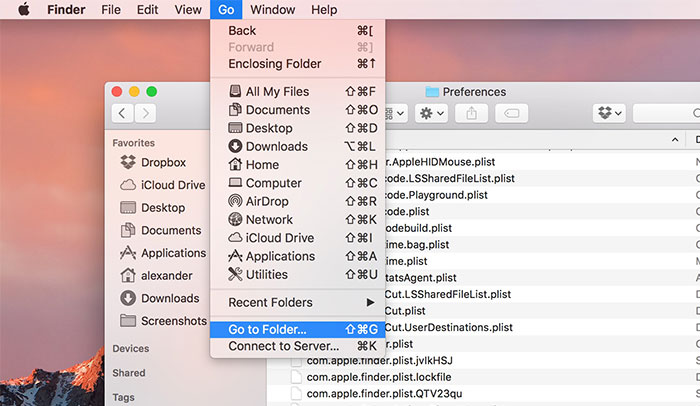This screenshot has width=700, height=406.
Task: Open the Apple menu logo
Action: tap(24, 9)
